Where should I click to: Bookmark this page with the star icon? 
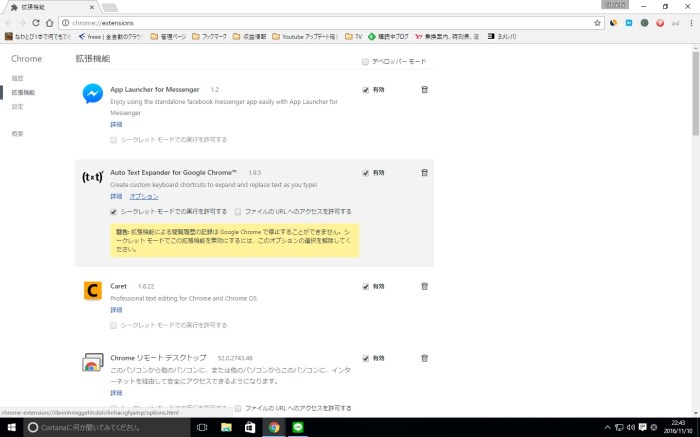(597, 23)
